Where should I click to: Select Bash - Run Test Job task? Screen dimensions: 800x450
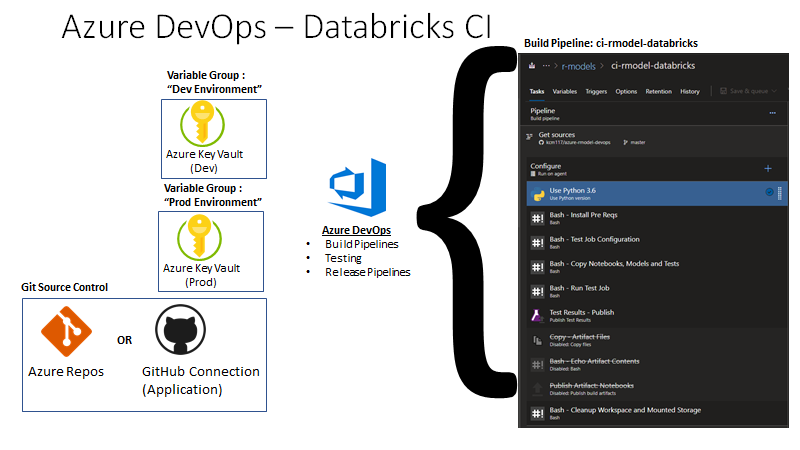tap(657, 292)
